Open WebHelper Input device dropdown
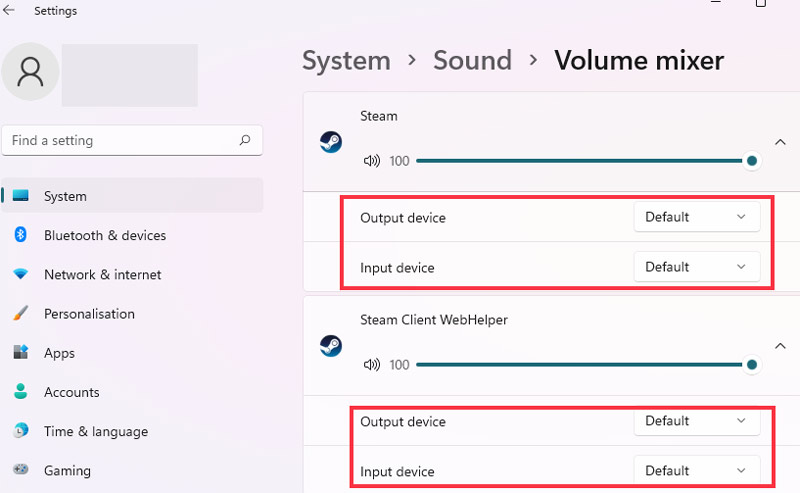Image resolution: width=800 pixels, height=493 pixels. (697, 471)
